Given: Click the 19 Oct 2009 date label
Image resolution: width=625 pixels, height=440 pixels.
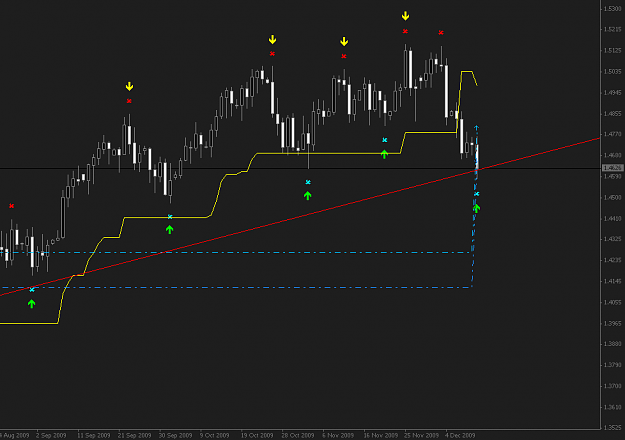Looking at the screenshot, I should tap(257, 435).
